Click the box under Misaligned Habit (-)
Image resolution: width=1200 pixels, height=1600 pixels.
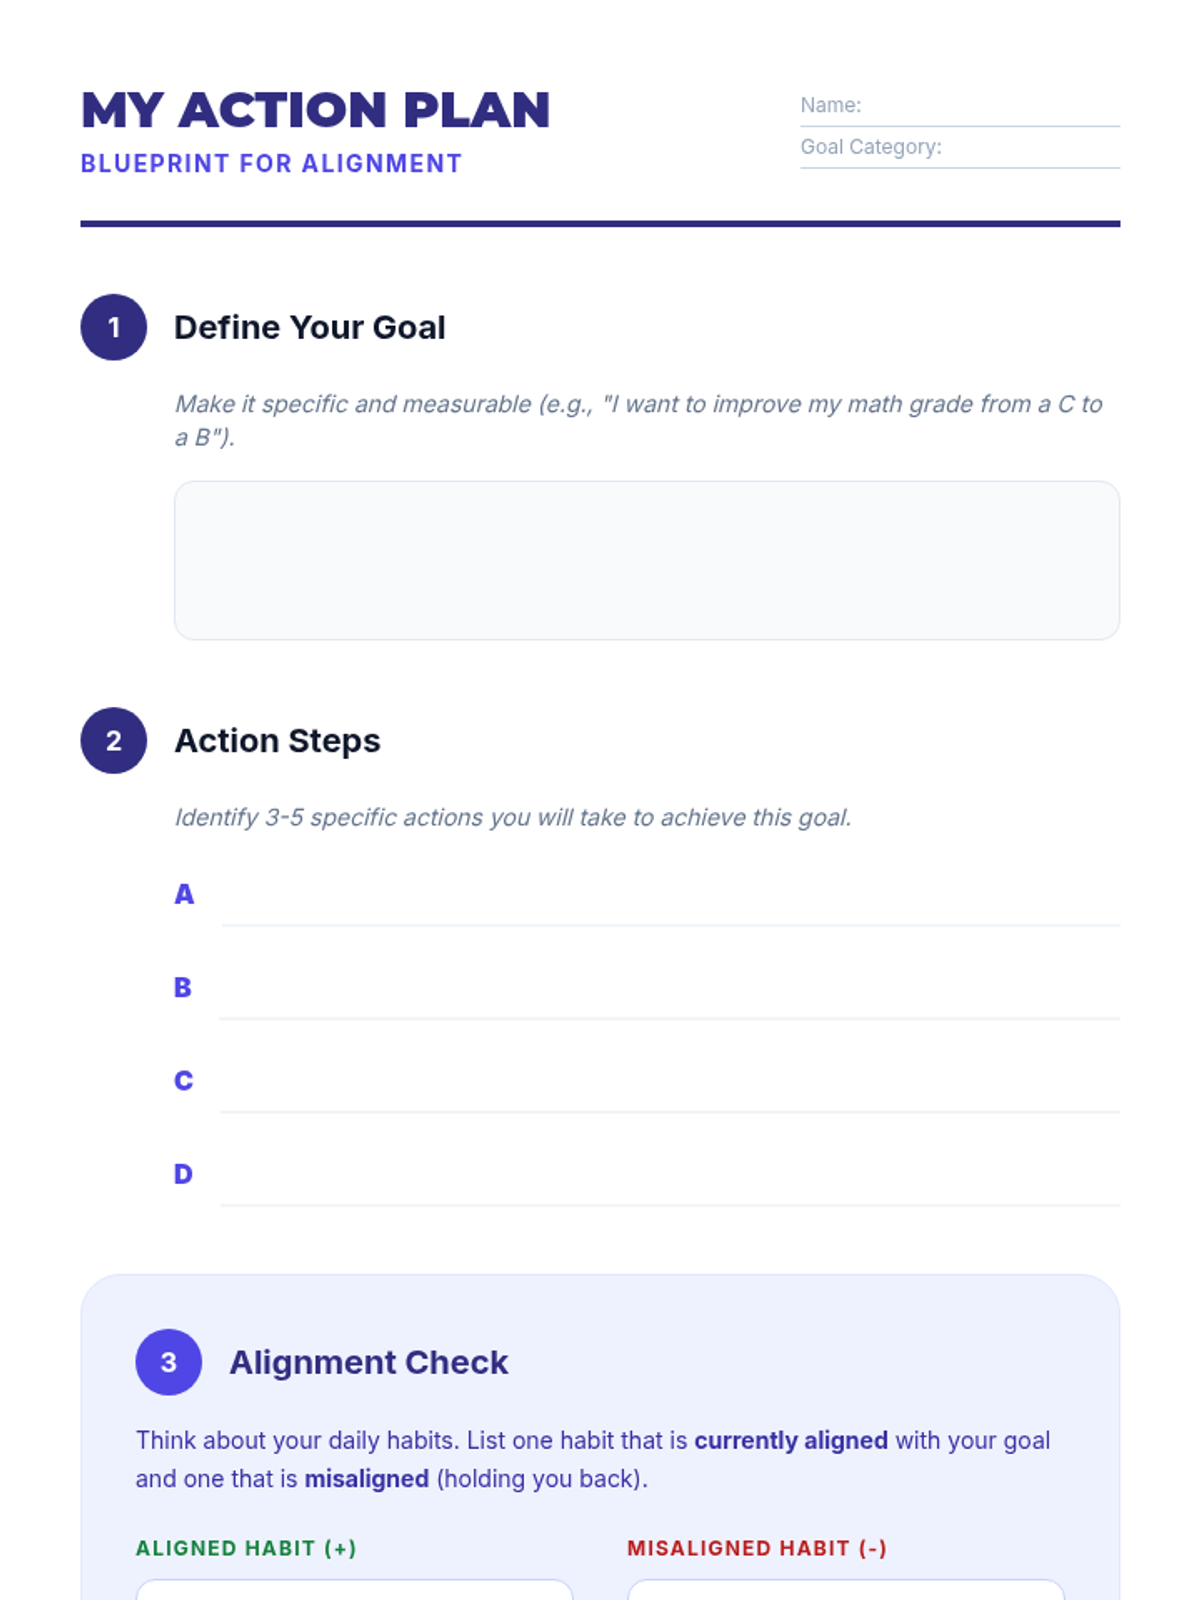coord(845,1590)
